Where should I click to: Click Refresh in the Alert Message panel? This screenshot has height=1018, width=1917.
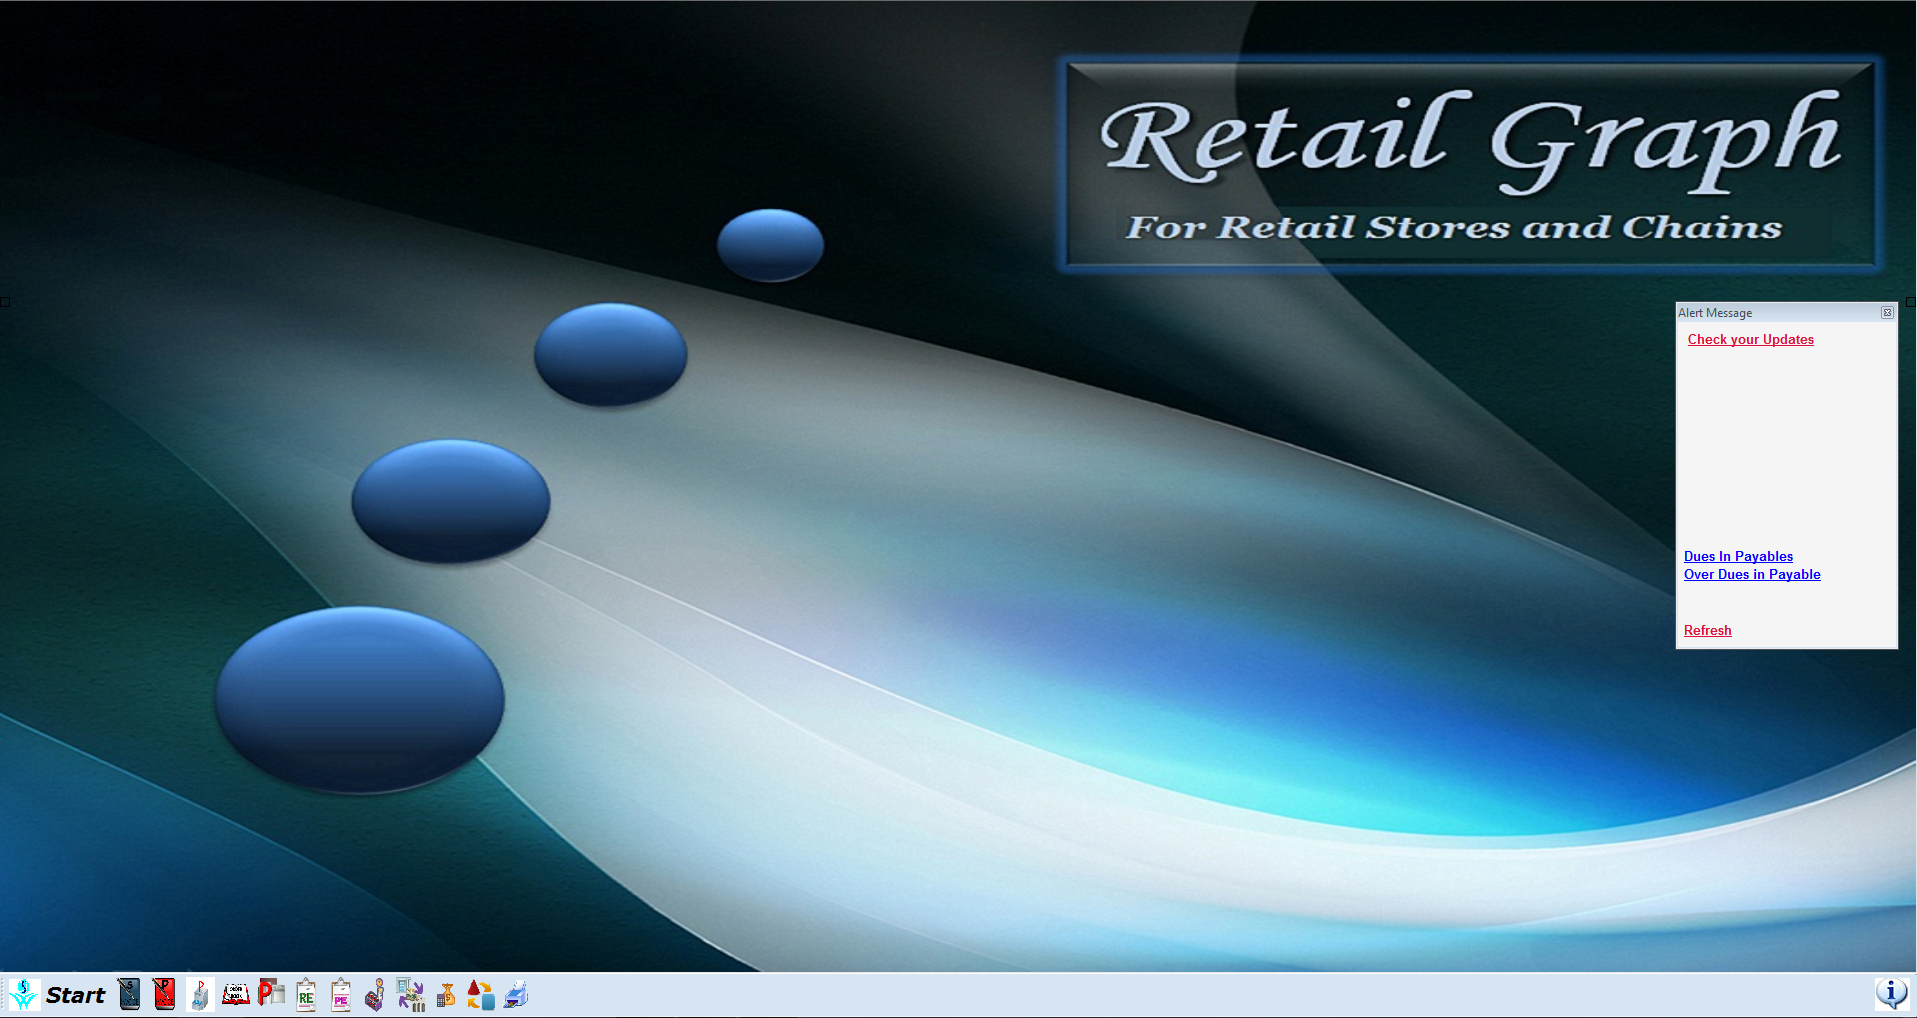click(1707, 631)
